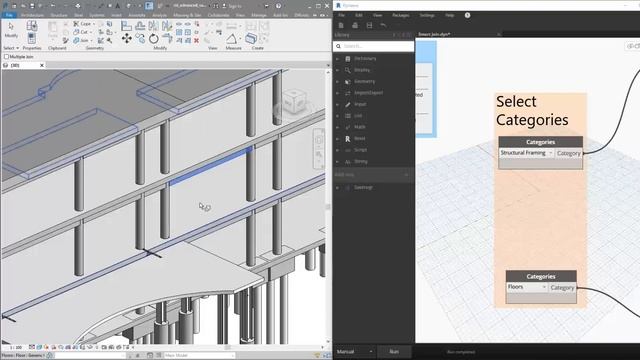Click Save icon in Dynamo toolbar

point(369,25)
